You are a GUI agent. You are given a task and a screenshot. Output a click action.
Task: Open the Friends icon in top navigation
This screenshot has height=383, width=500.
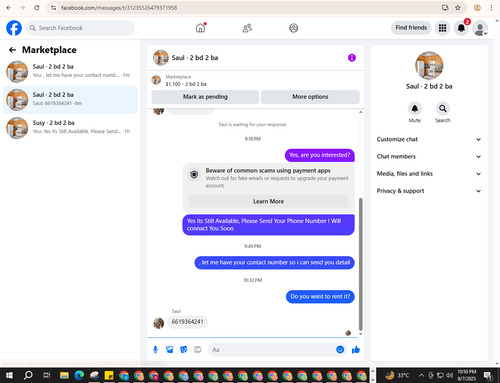[247, 28]
